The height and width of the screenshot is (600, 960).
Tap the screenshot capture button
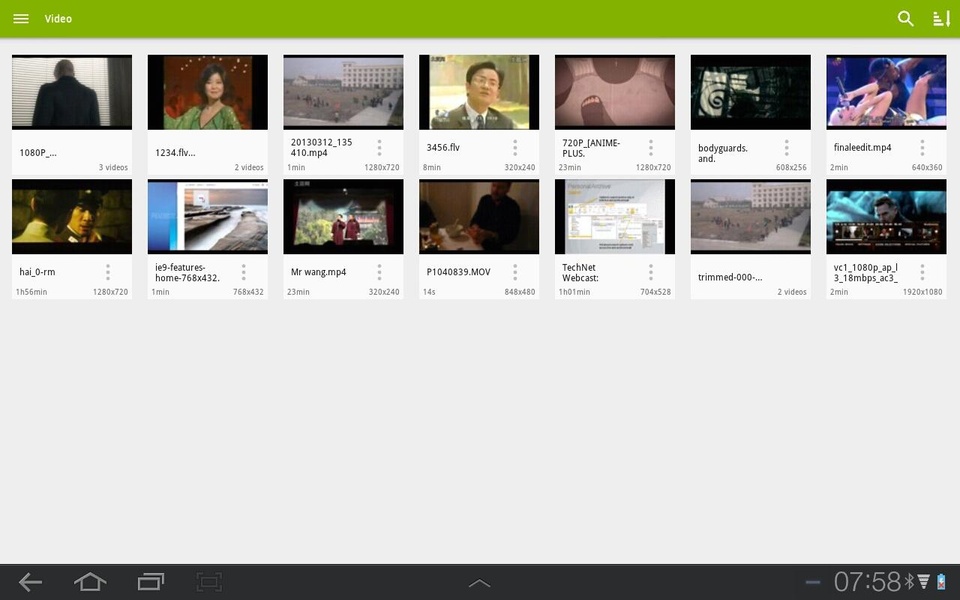tap(209, 582)
